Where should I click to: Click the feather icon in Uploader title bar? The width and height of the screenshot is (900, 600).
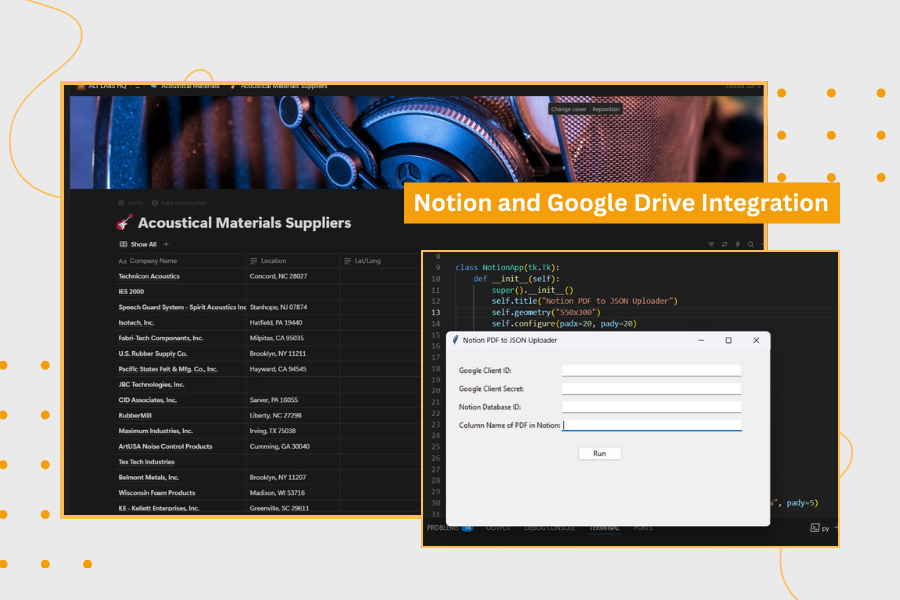coord(455,340)
